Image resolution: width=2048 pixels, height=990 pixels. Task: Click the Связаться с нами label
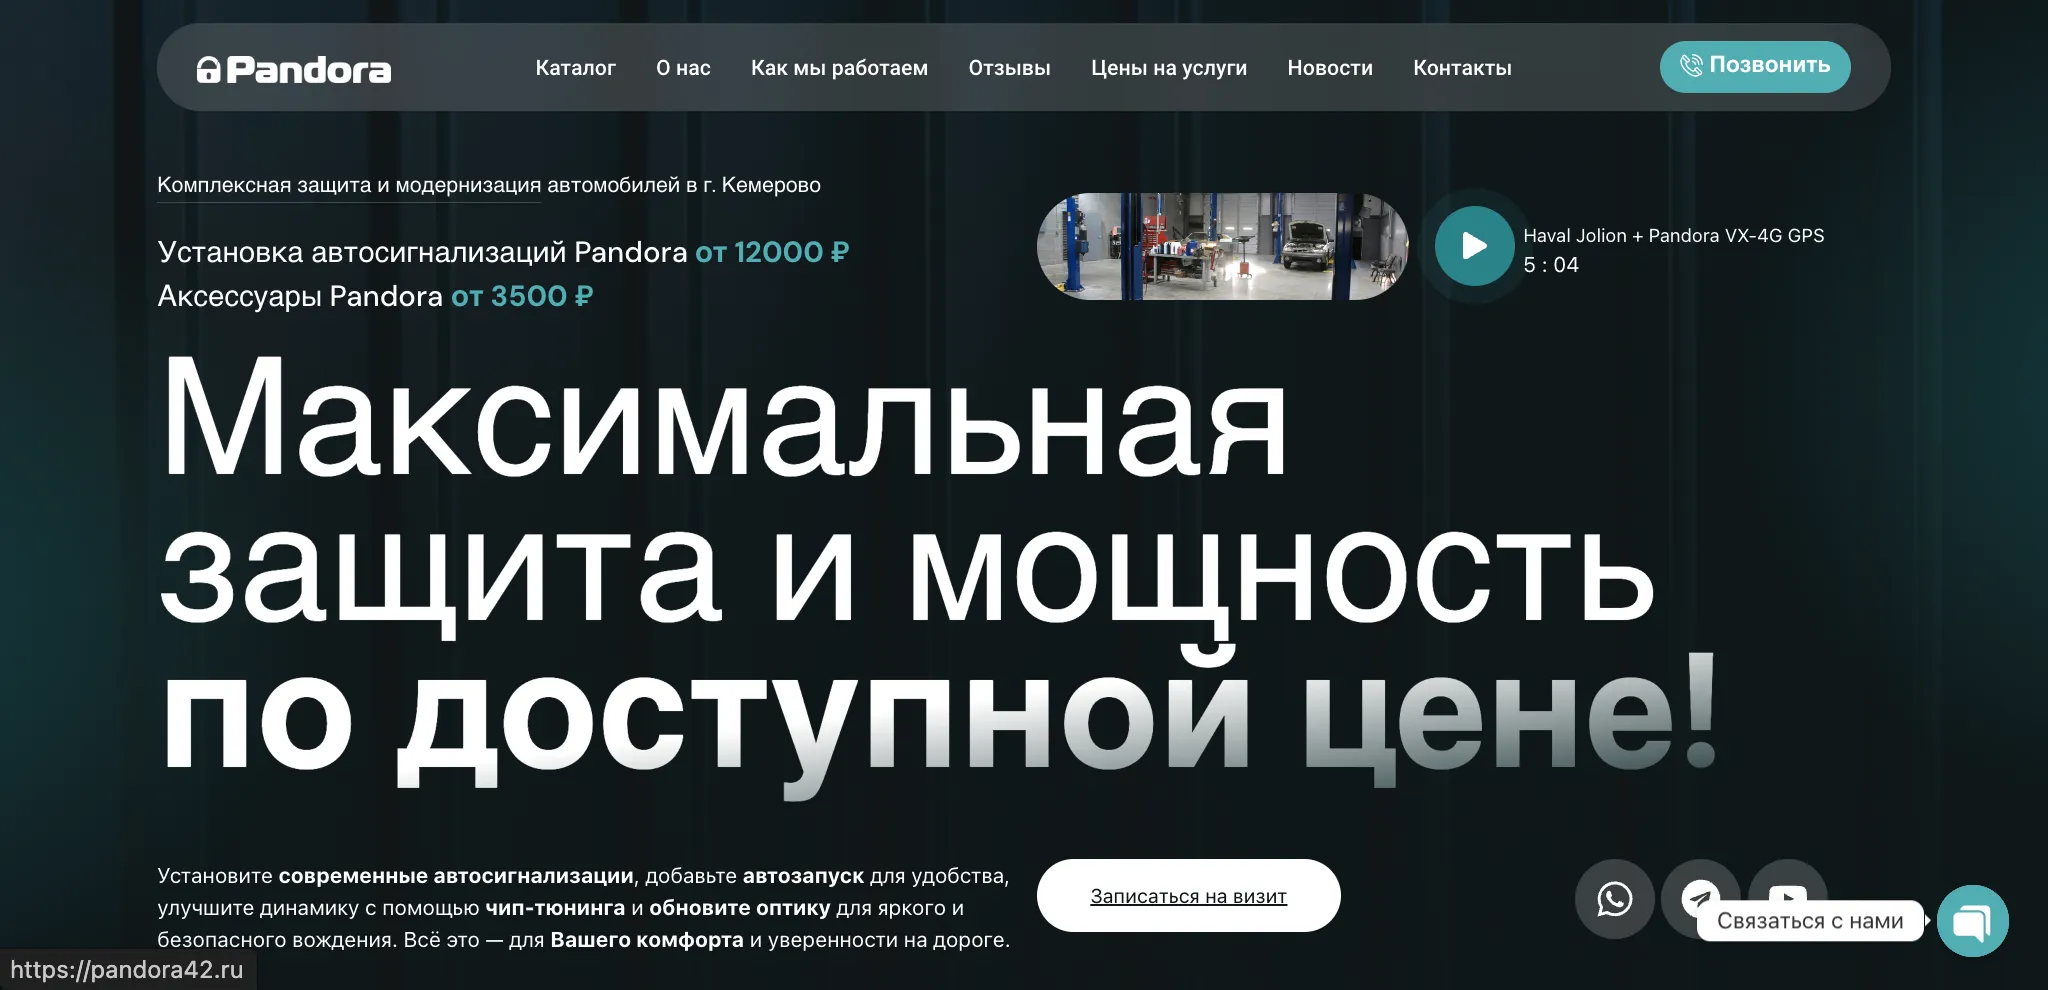click(1809, 921)
